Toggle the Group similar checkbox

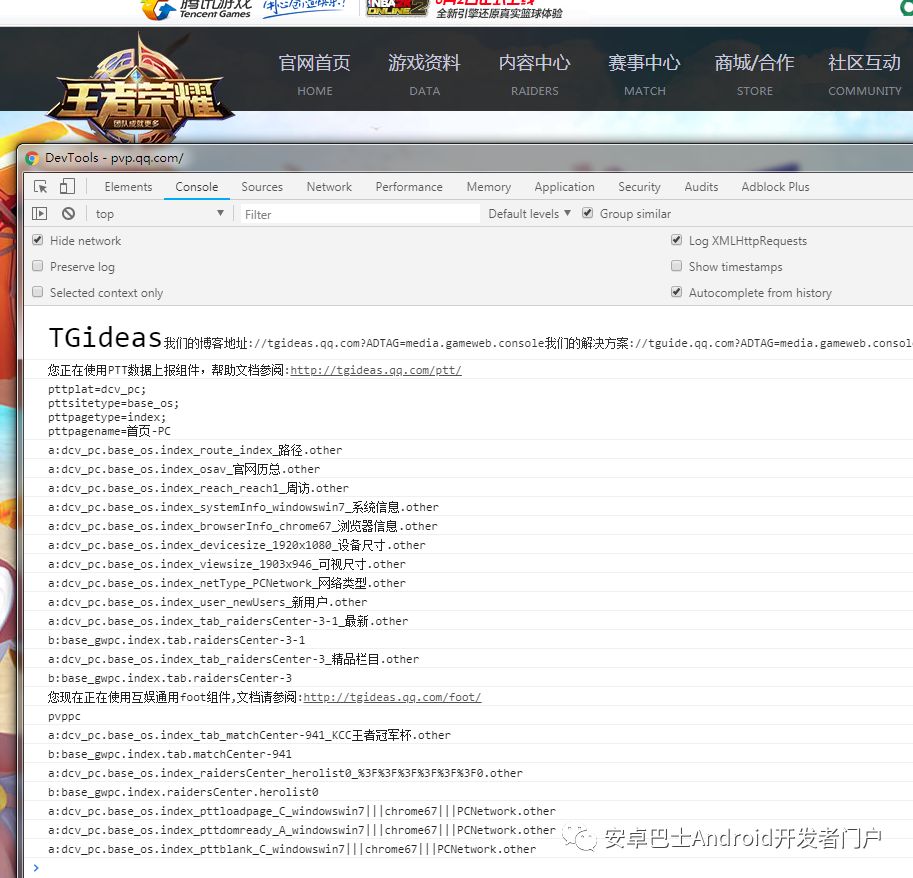coord(588,213)
